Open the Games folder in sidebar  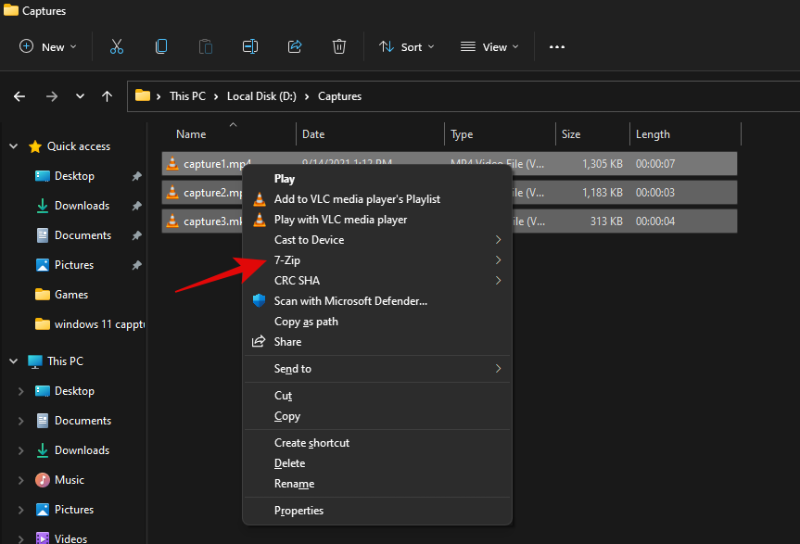71,295
